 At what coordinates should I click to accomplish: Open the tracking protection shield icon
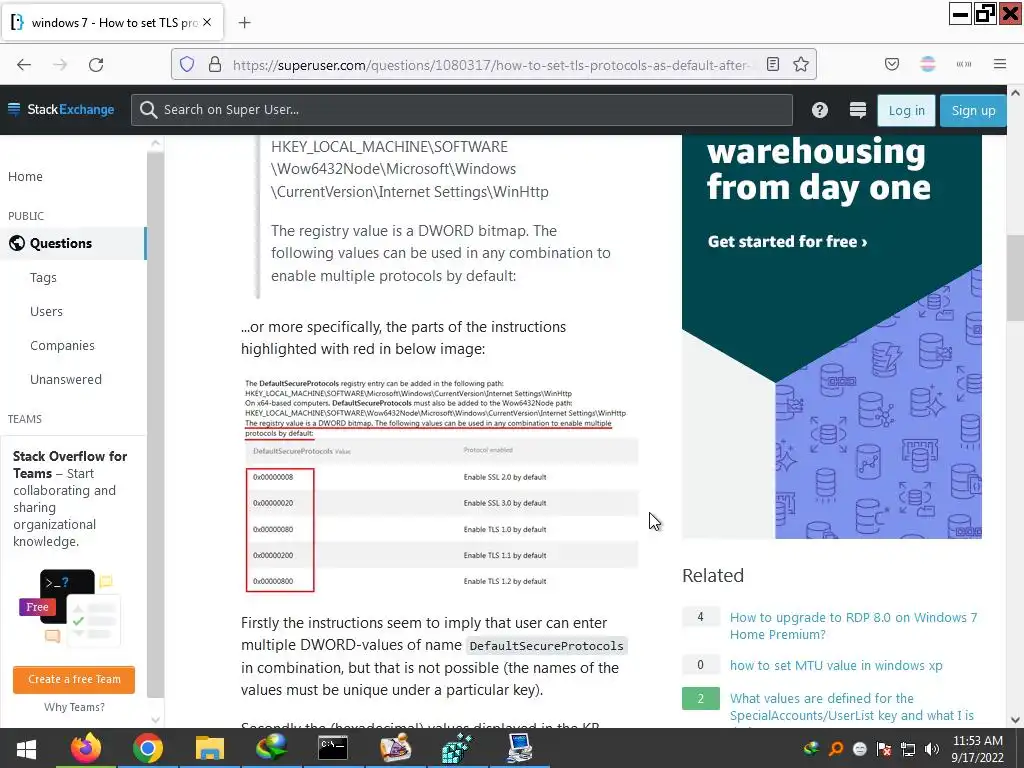pos(187,65)
